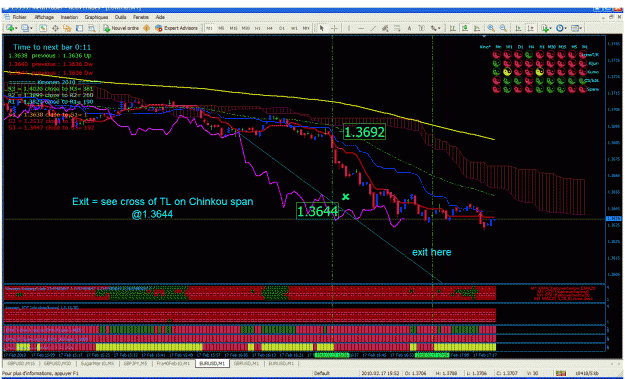Viewport: 625px width, 379px height.
Task: Select the active EURUSD,M1 chart tab
Action: (212, 363)
